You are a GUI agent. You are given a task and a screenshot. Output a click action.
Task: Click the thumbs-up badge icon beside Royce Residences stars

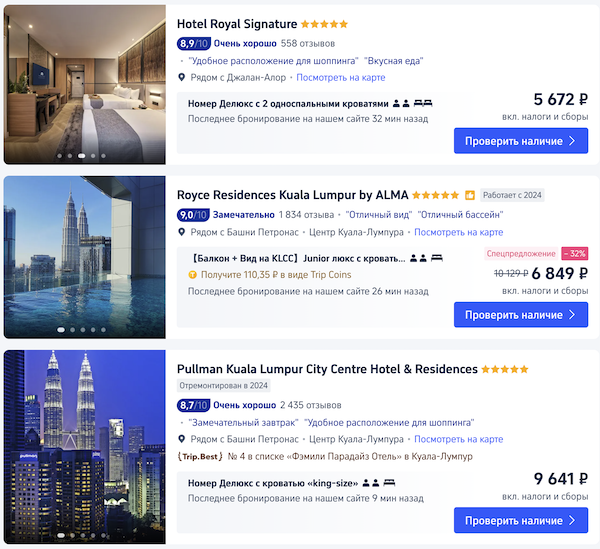point(470,195)
